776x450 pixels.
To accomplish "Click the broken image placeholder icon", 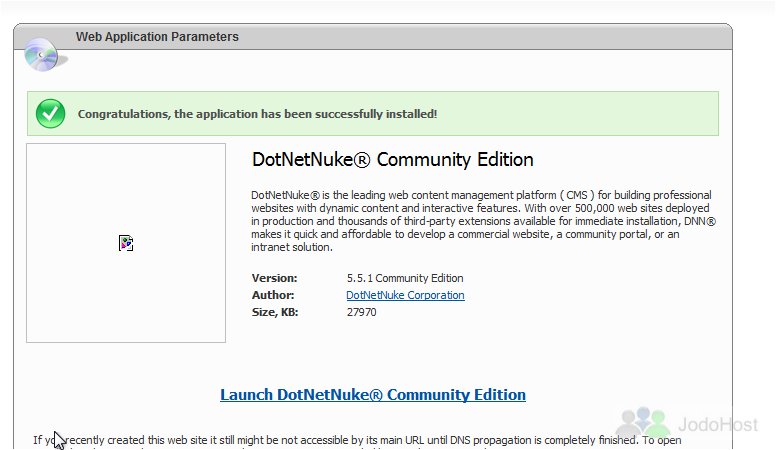I will 126,243.
